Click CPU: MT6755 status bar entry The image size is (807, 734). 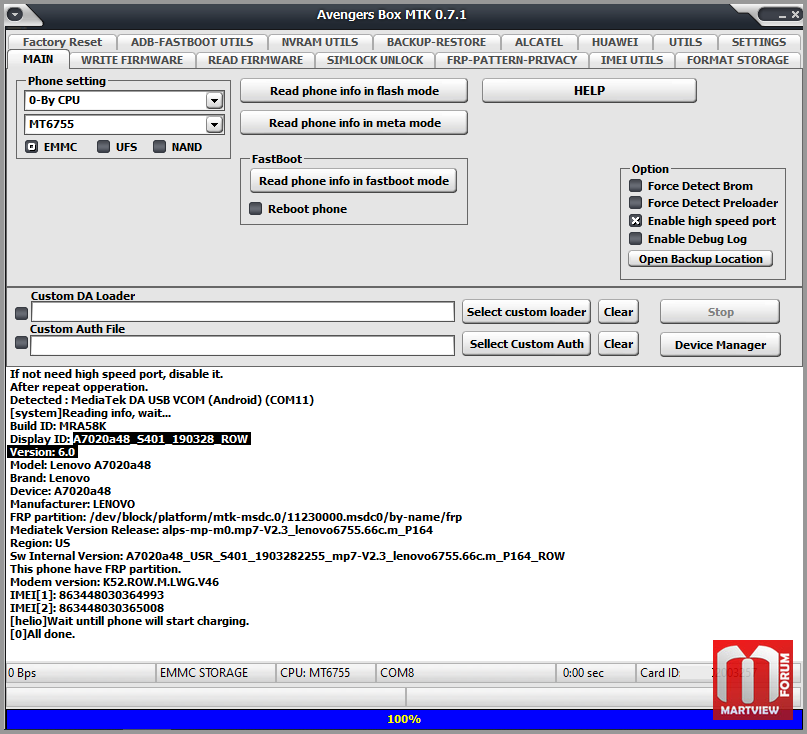click(x=325, y=673)
